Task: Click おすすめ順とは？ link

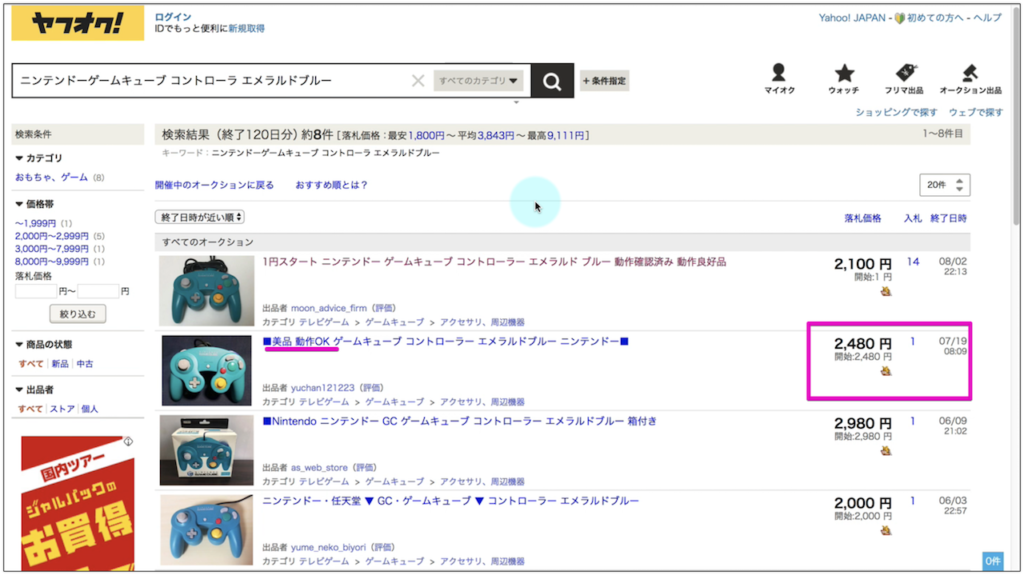Action: 332,185
